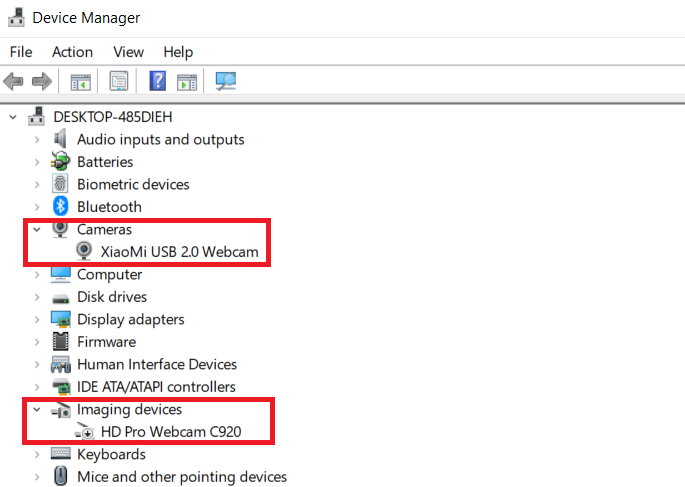Viewport: 685px width, 487px height.
Task: Click the Forward arrow toolbar icon
Action: point(41,81)
